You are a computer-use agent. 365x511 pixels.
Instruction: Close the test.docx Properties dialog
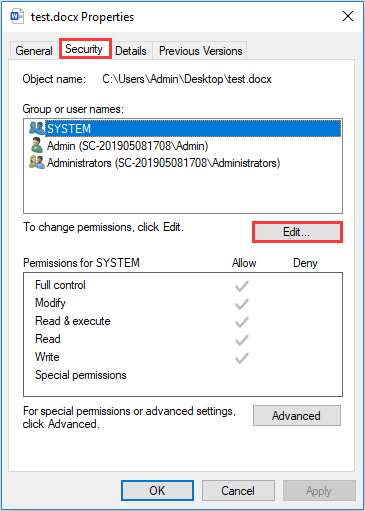[x=348, y=16]
